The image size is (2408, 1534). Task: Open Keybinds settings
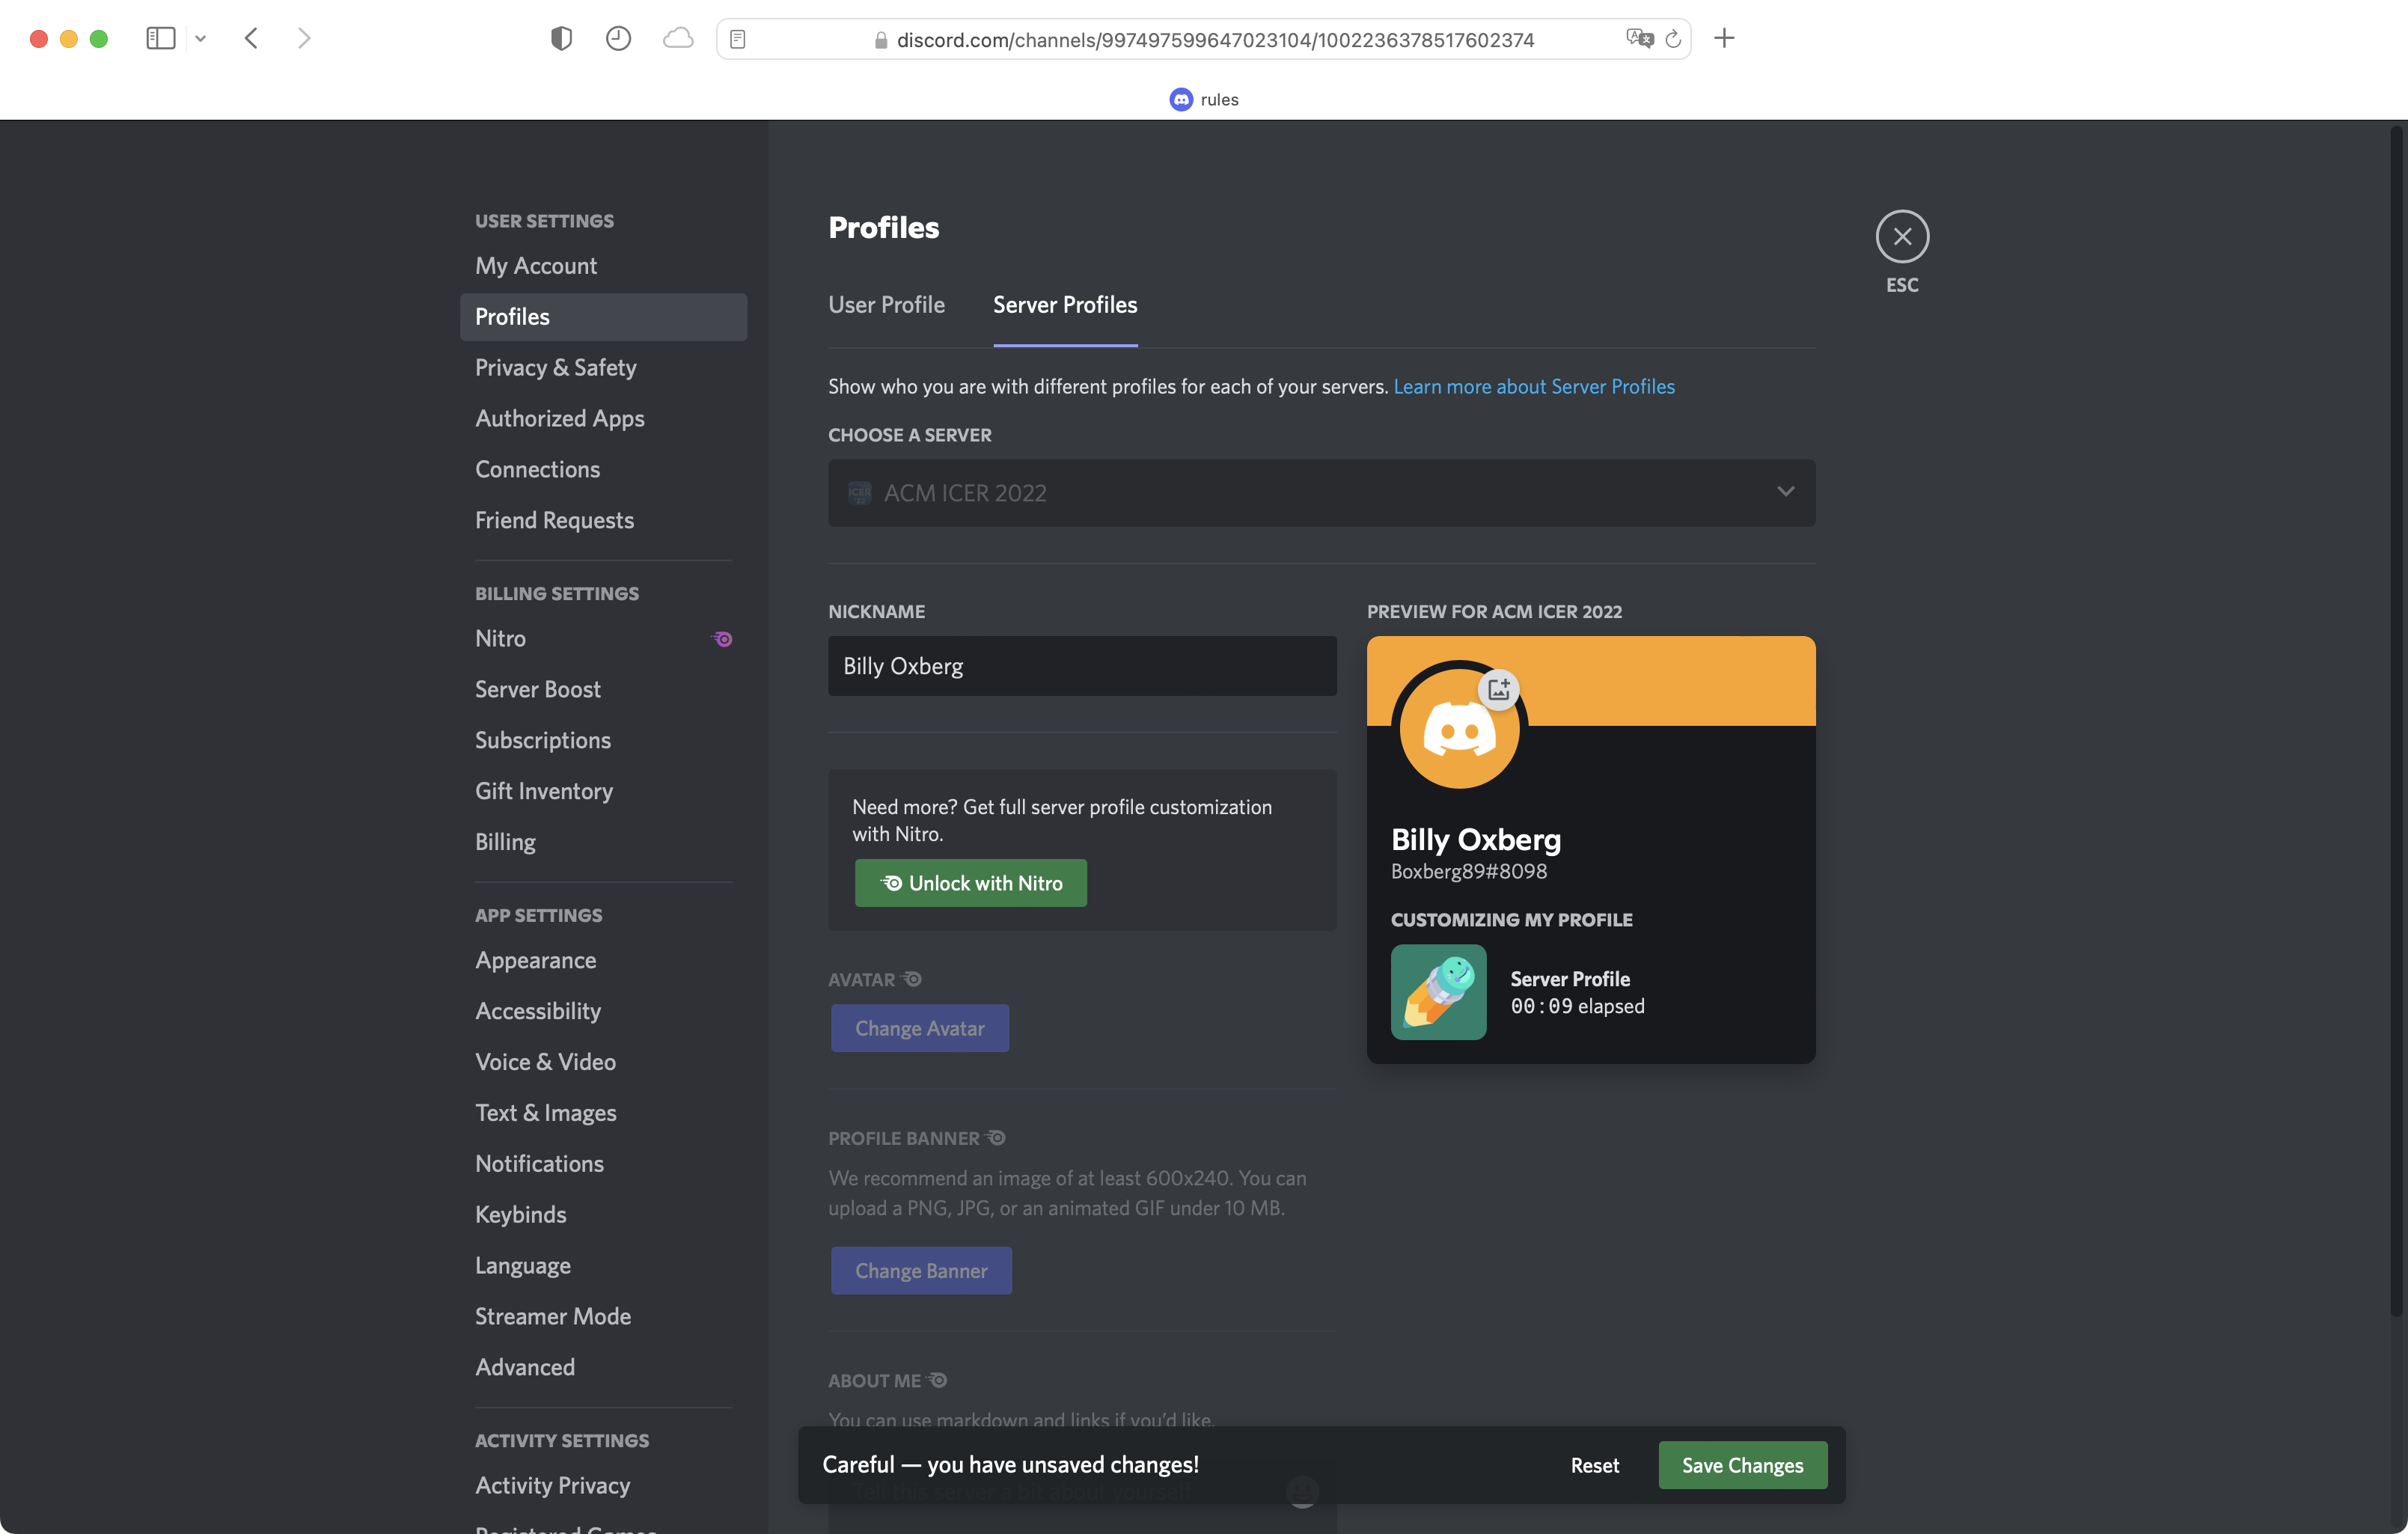coord(603,1215)
